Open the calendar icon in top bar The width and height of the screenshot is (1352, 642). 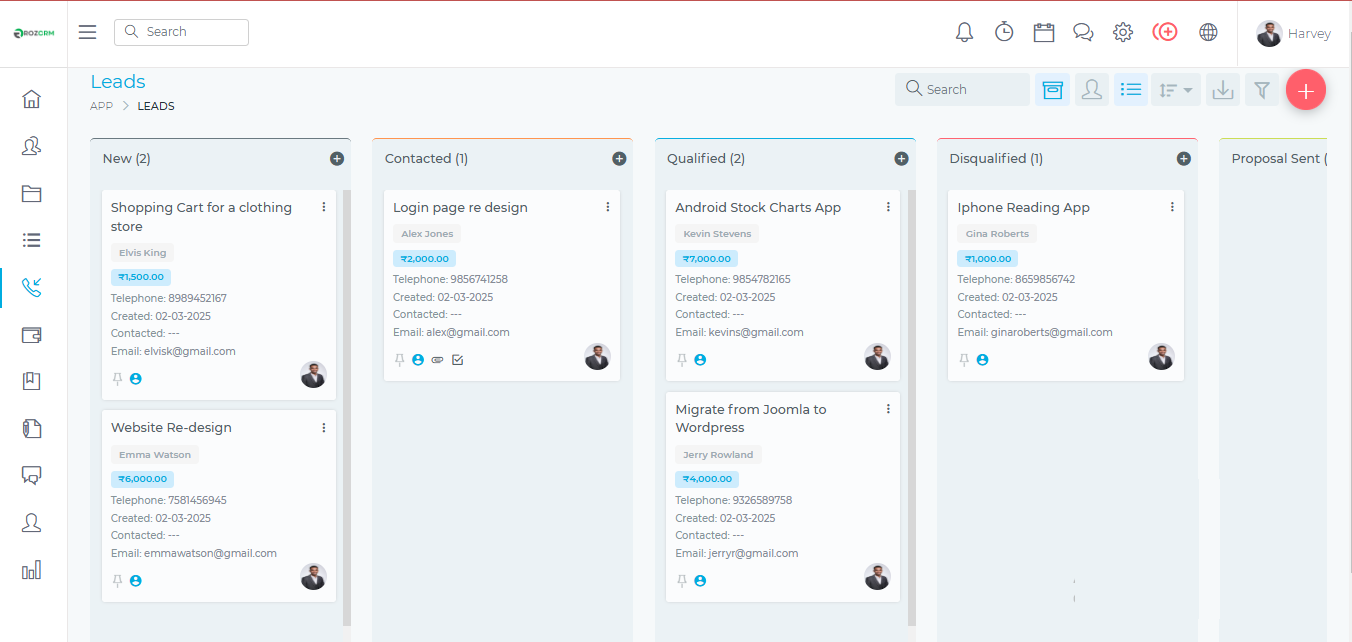tap(1044, 32)
